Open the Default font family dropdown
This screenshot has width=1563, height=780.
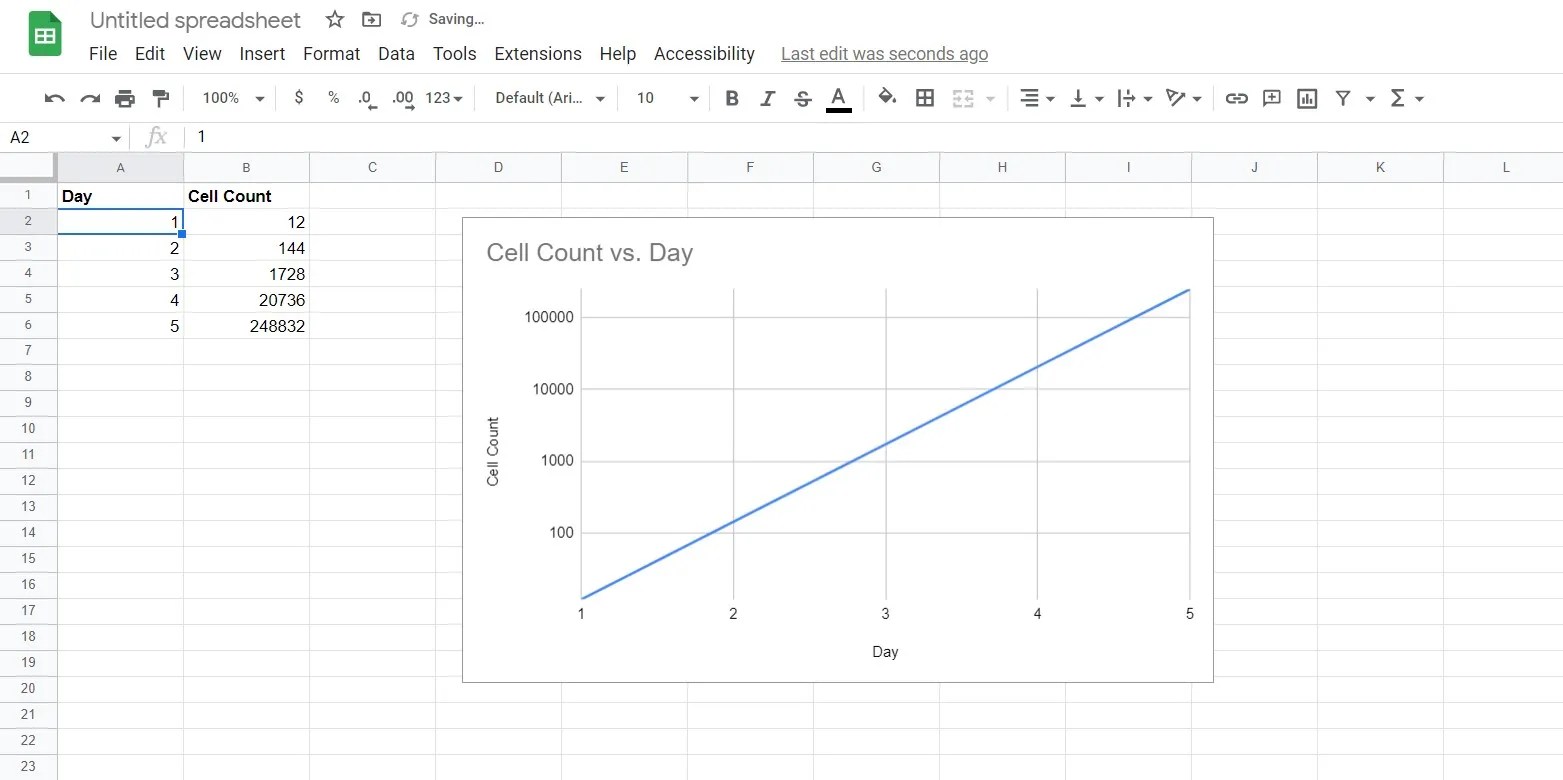coord(546,98)
